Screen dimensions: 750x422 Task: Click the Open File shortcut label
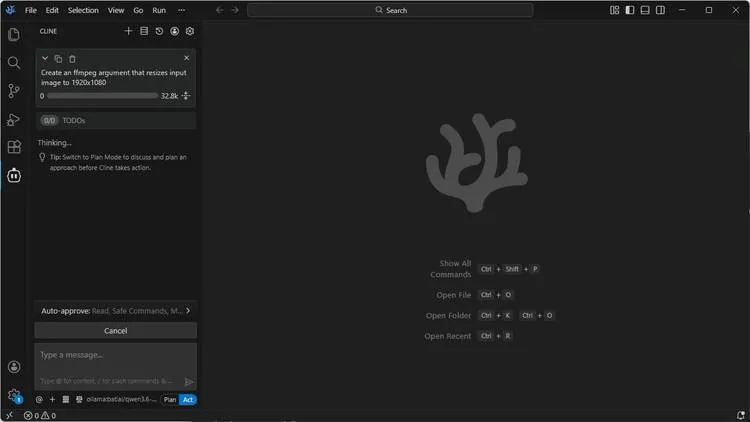[453, 295]
